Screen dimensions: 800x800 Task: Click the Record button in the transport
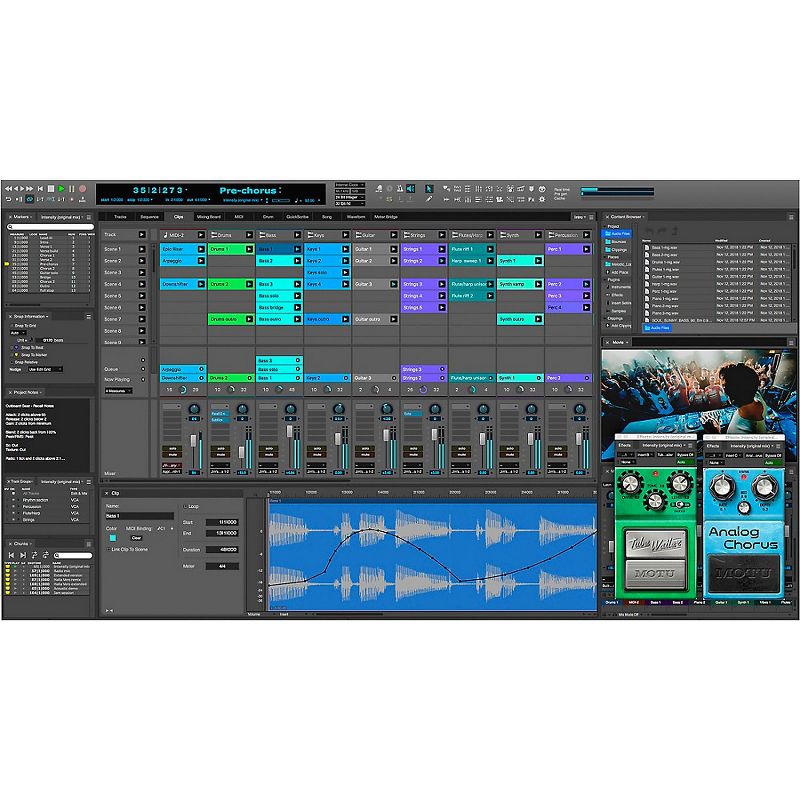(82, 186)
